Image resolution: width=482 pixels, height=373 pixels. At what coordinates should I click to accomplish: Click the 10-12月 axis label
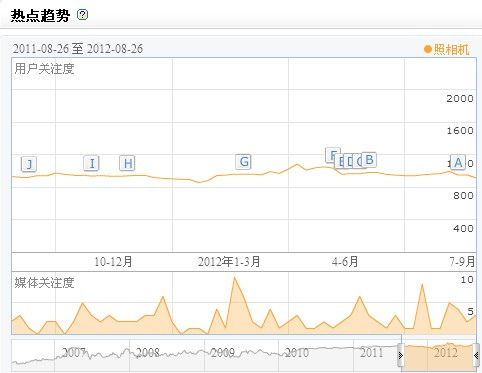pos(113,262)
